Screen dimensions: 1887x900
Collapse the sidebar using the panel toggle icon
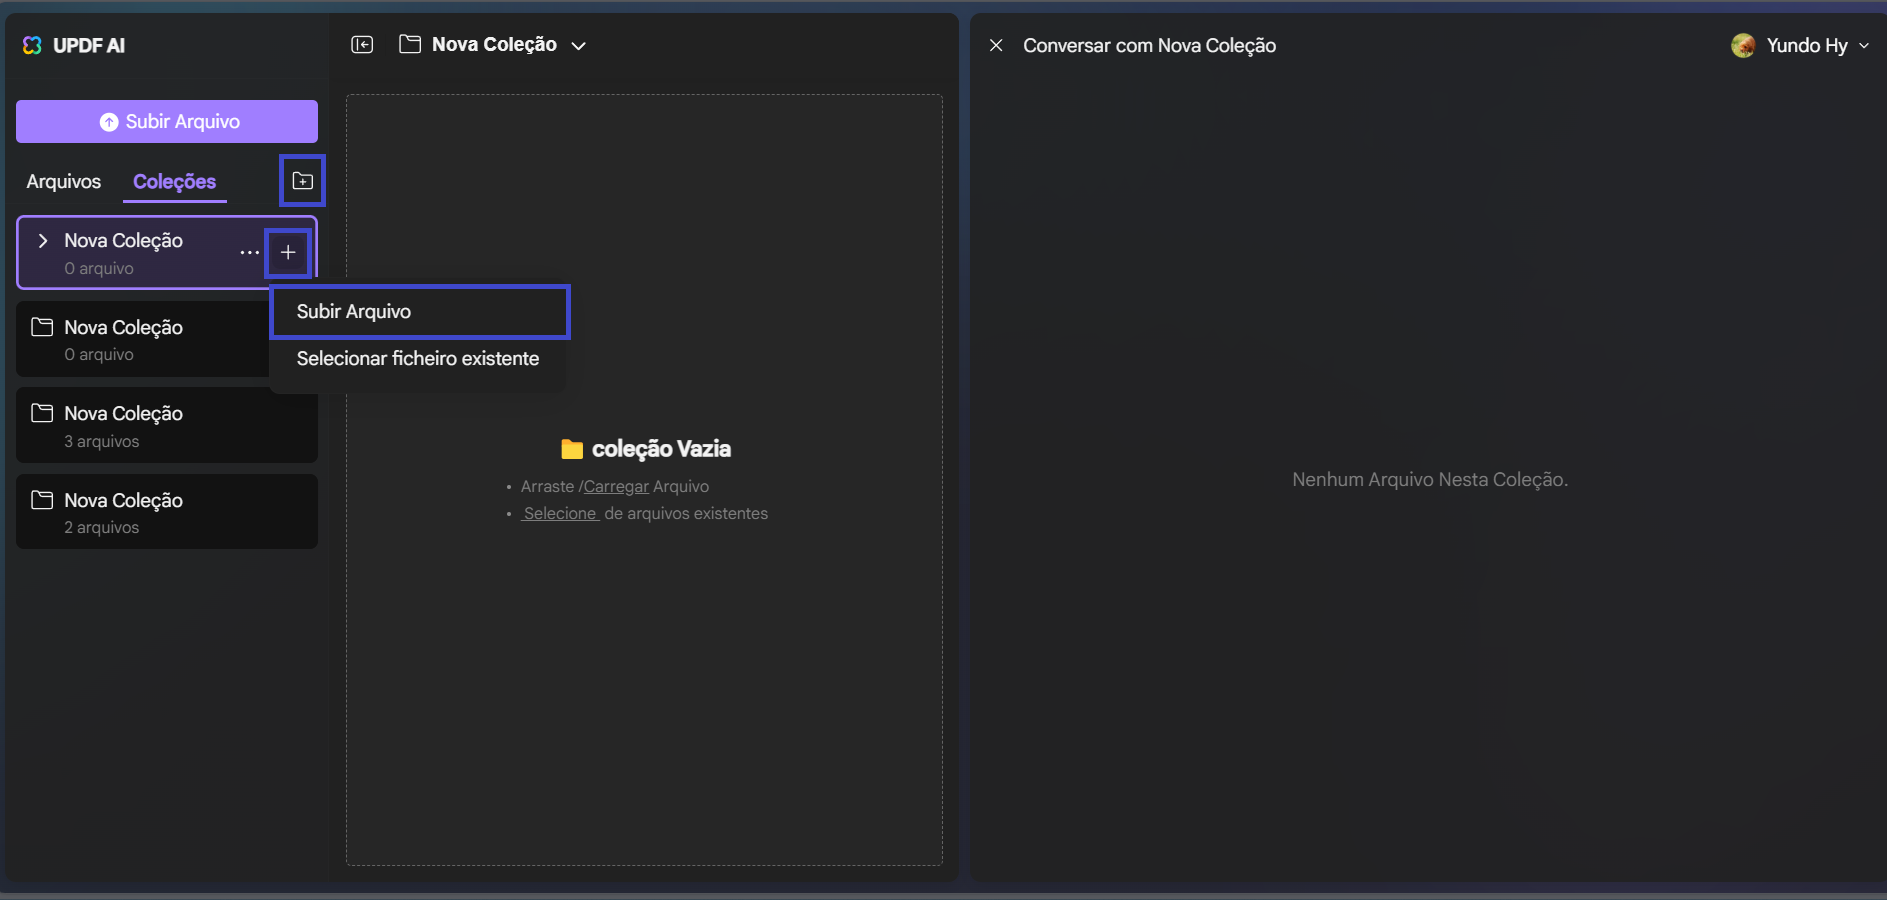tap(362, 44)
